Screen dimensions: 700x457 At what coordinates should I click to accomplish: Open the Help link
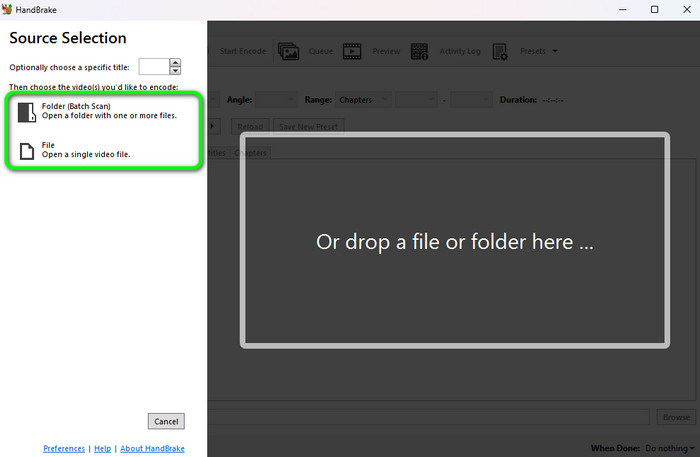102,449
